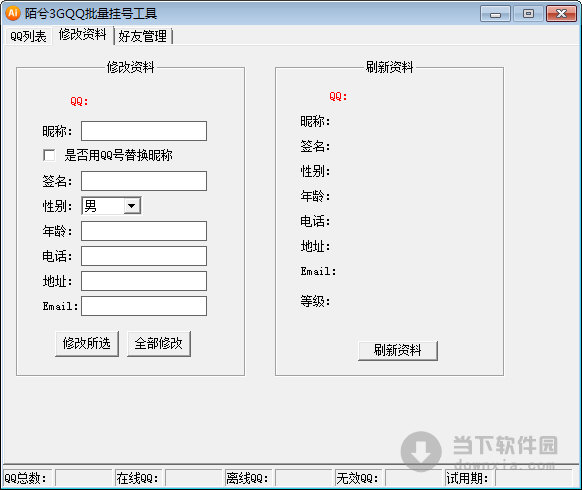This screenshot has height=490, width=582.
Task: Enable 是否用QQ号替换昵称 checkbox
Action: [49, 155]
